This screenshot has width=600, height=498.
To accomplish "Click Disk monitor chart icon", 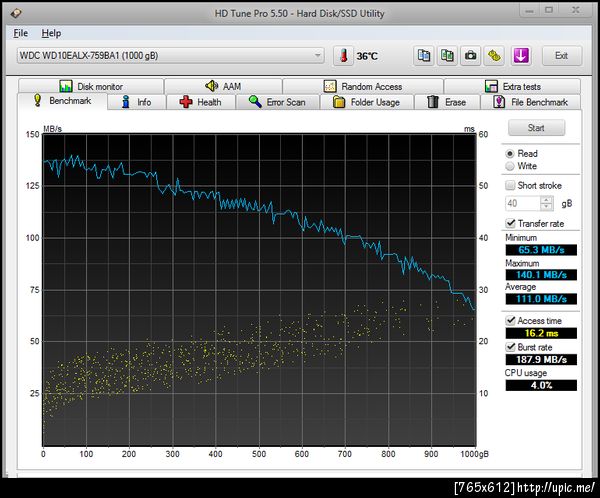I will (66, 86).
